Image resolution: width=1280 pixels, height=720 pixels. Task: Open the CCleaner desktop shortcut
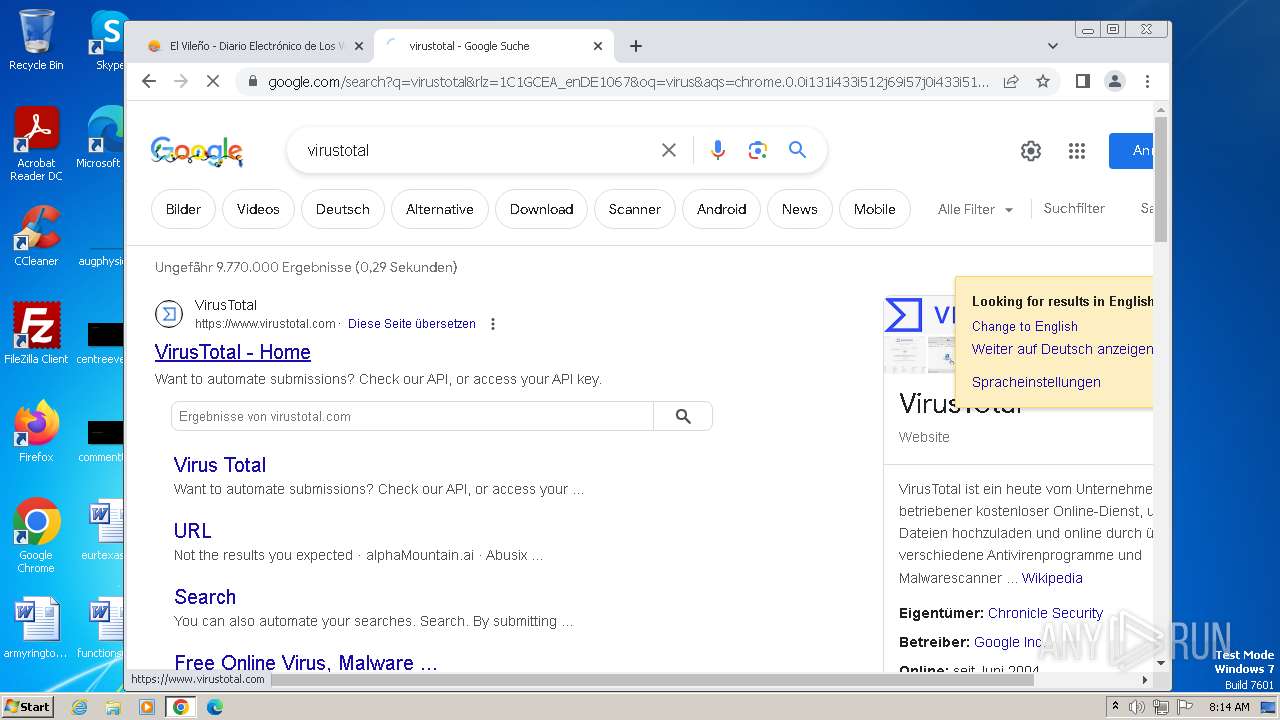(36, 236)
